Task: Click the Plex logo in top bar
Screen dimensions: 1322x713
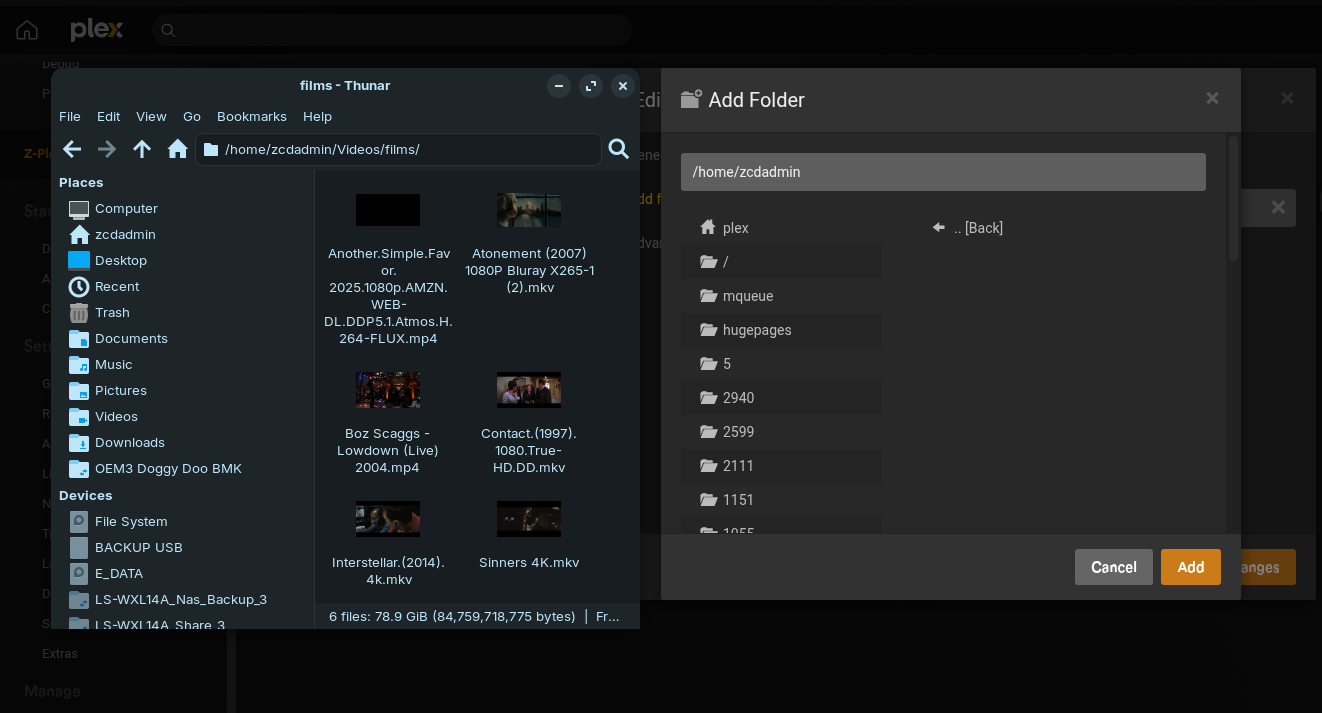Action: pyautogui.click(x=96, y=30)
